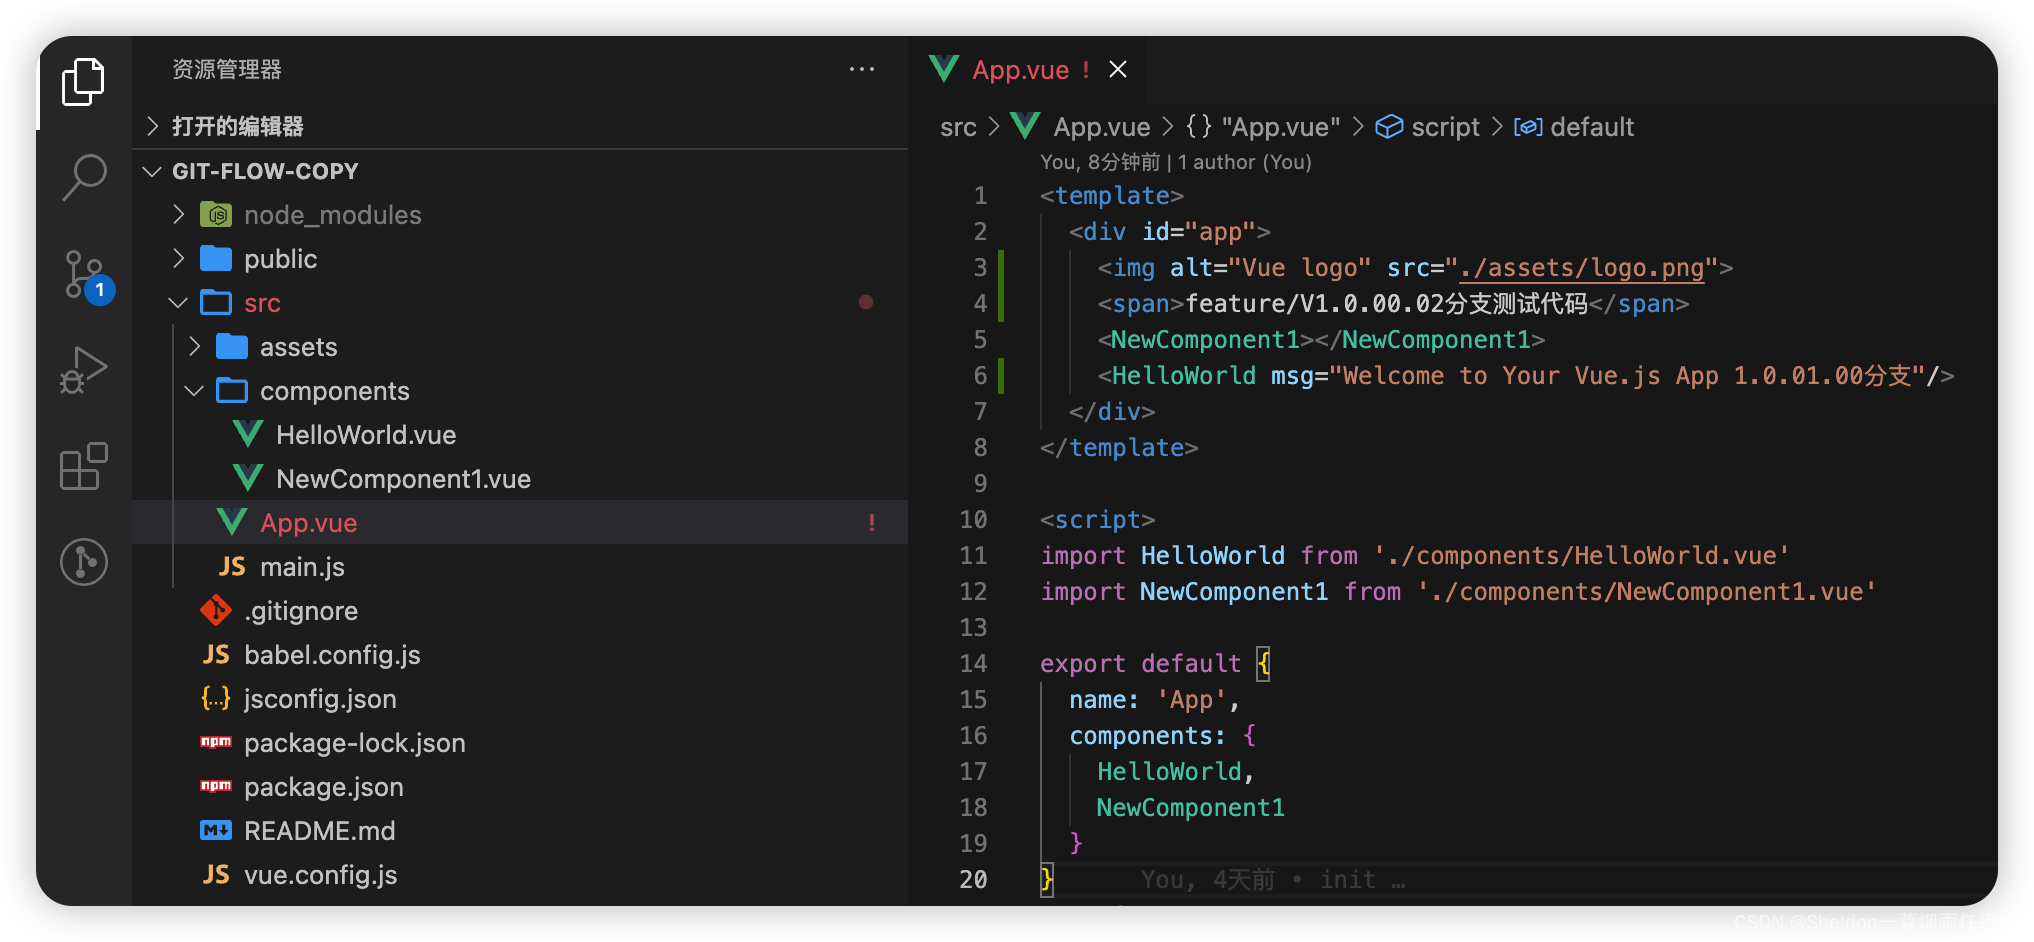Open explorer more actions ellipsis

[862, 69]
